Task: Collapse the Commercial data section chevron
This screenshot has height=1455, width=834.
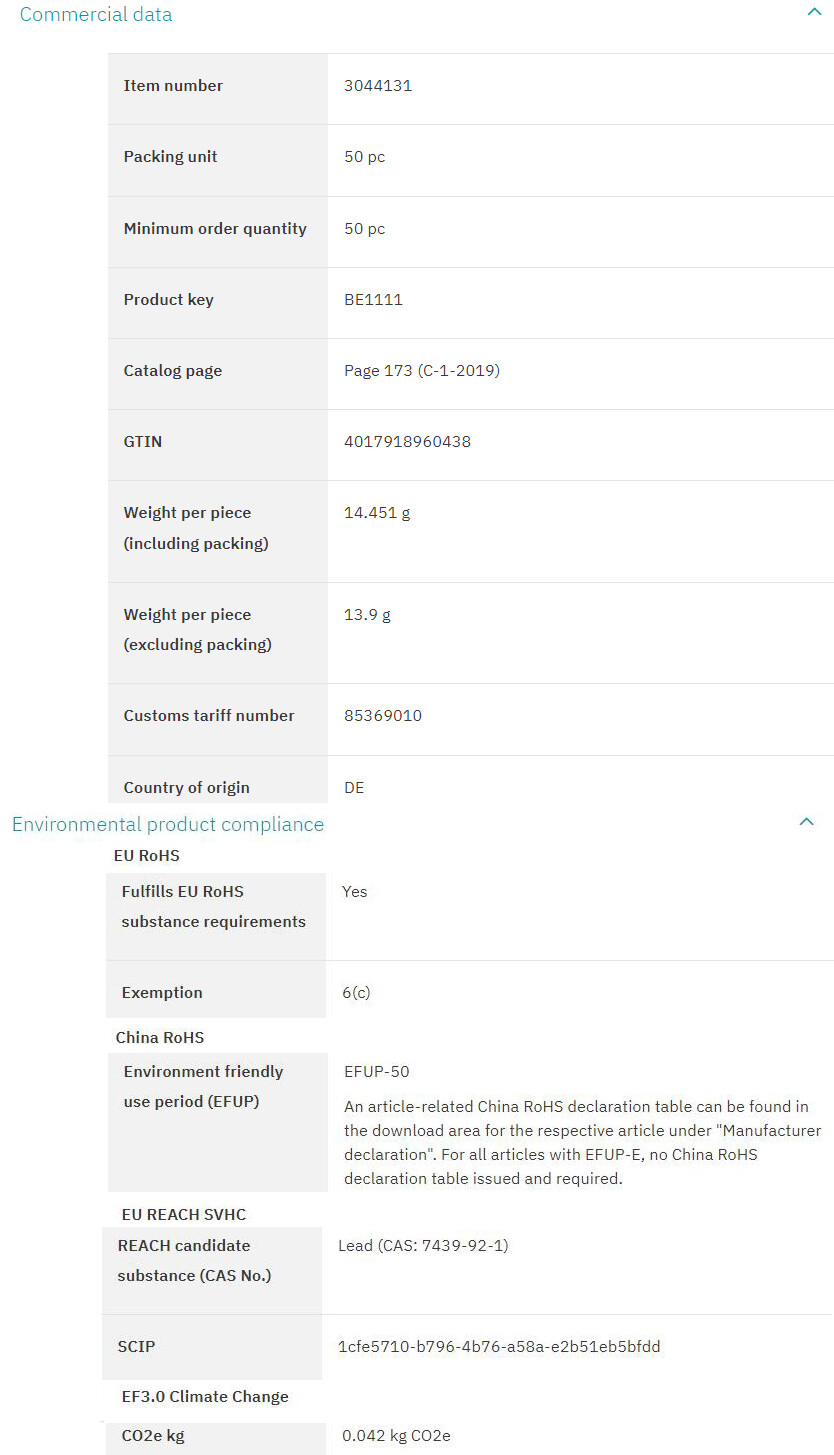Action: [814, 13]
